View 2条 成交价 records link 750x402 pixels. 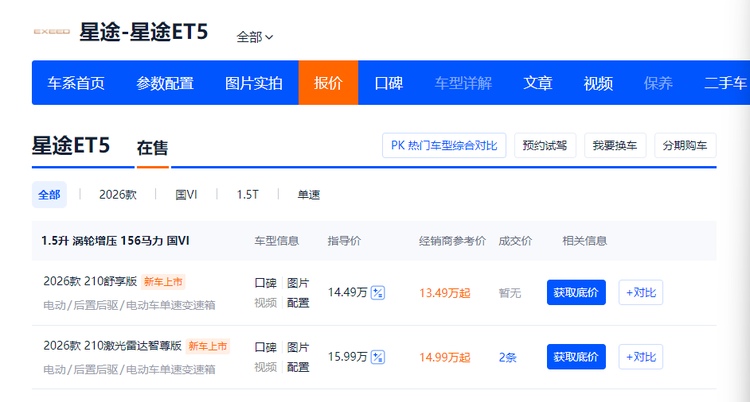509,357
